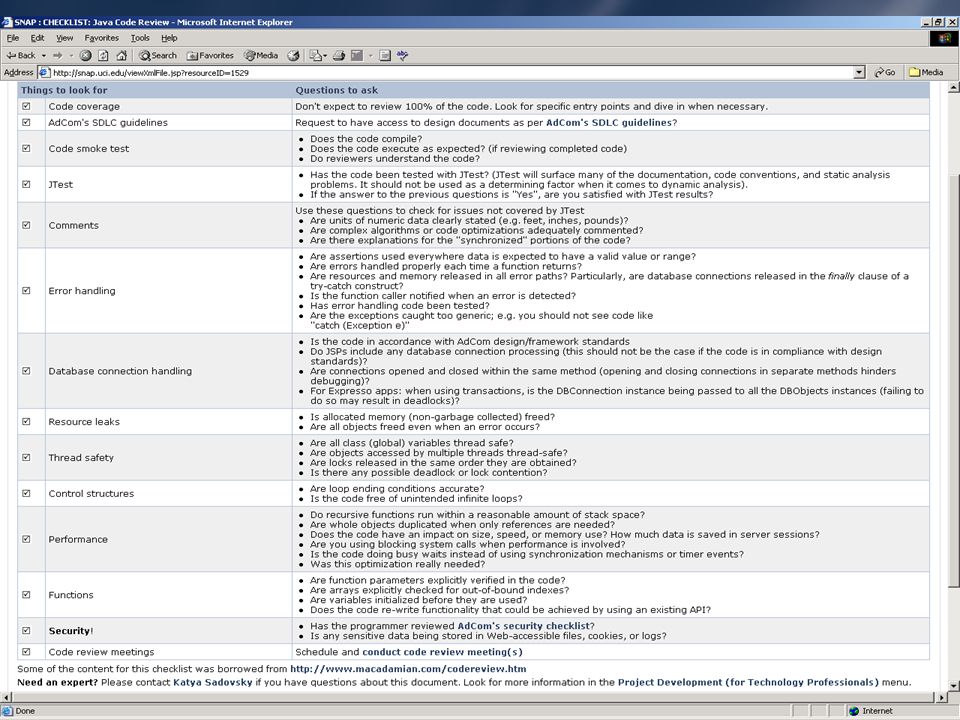Toggle the JTest checkbox
Image resolution: width=960 pixels, height=720 pixels.
(x=26, y=184)
